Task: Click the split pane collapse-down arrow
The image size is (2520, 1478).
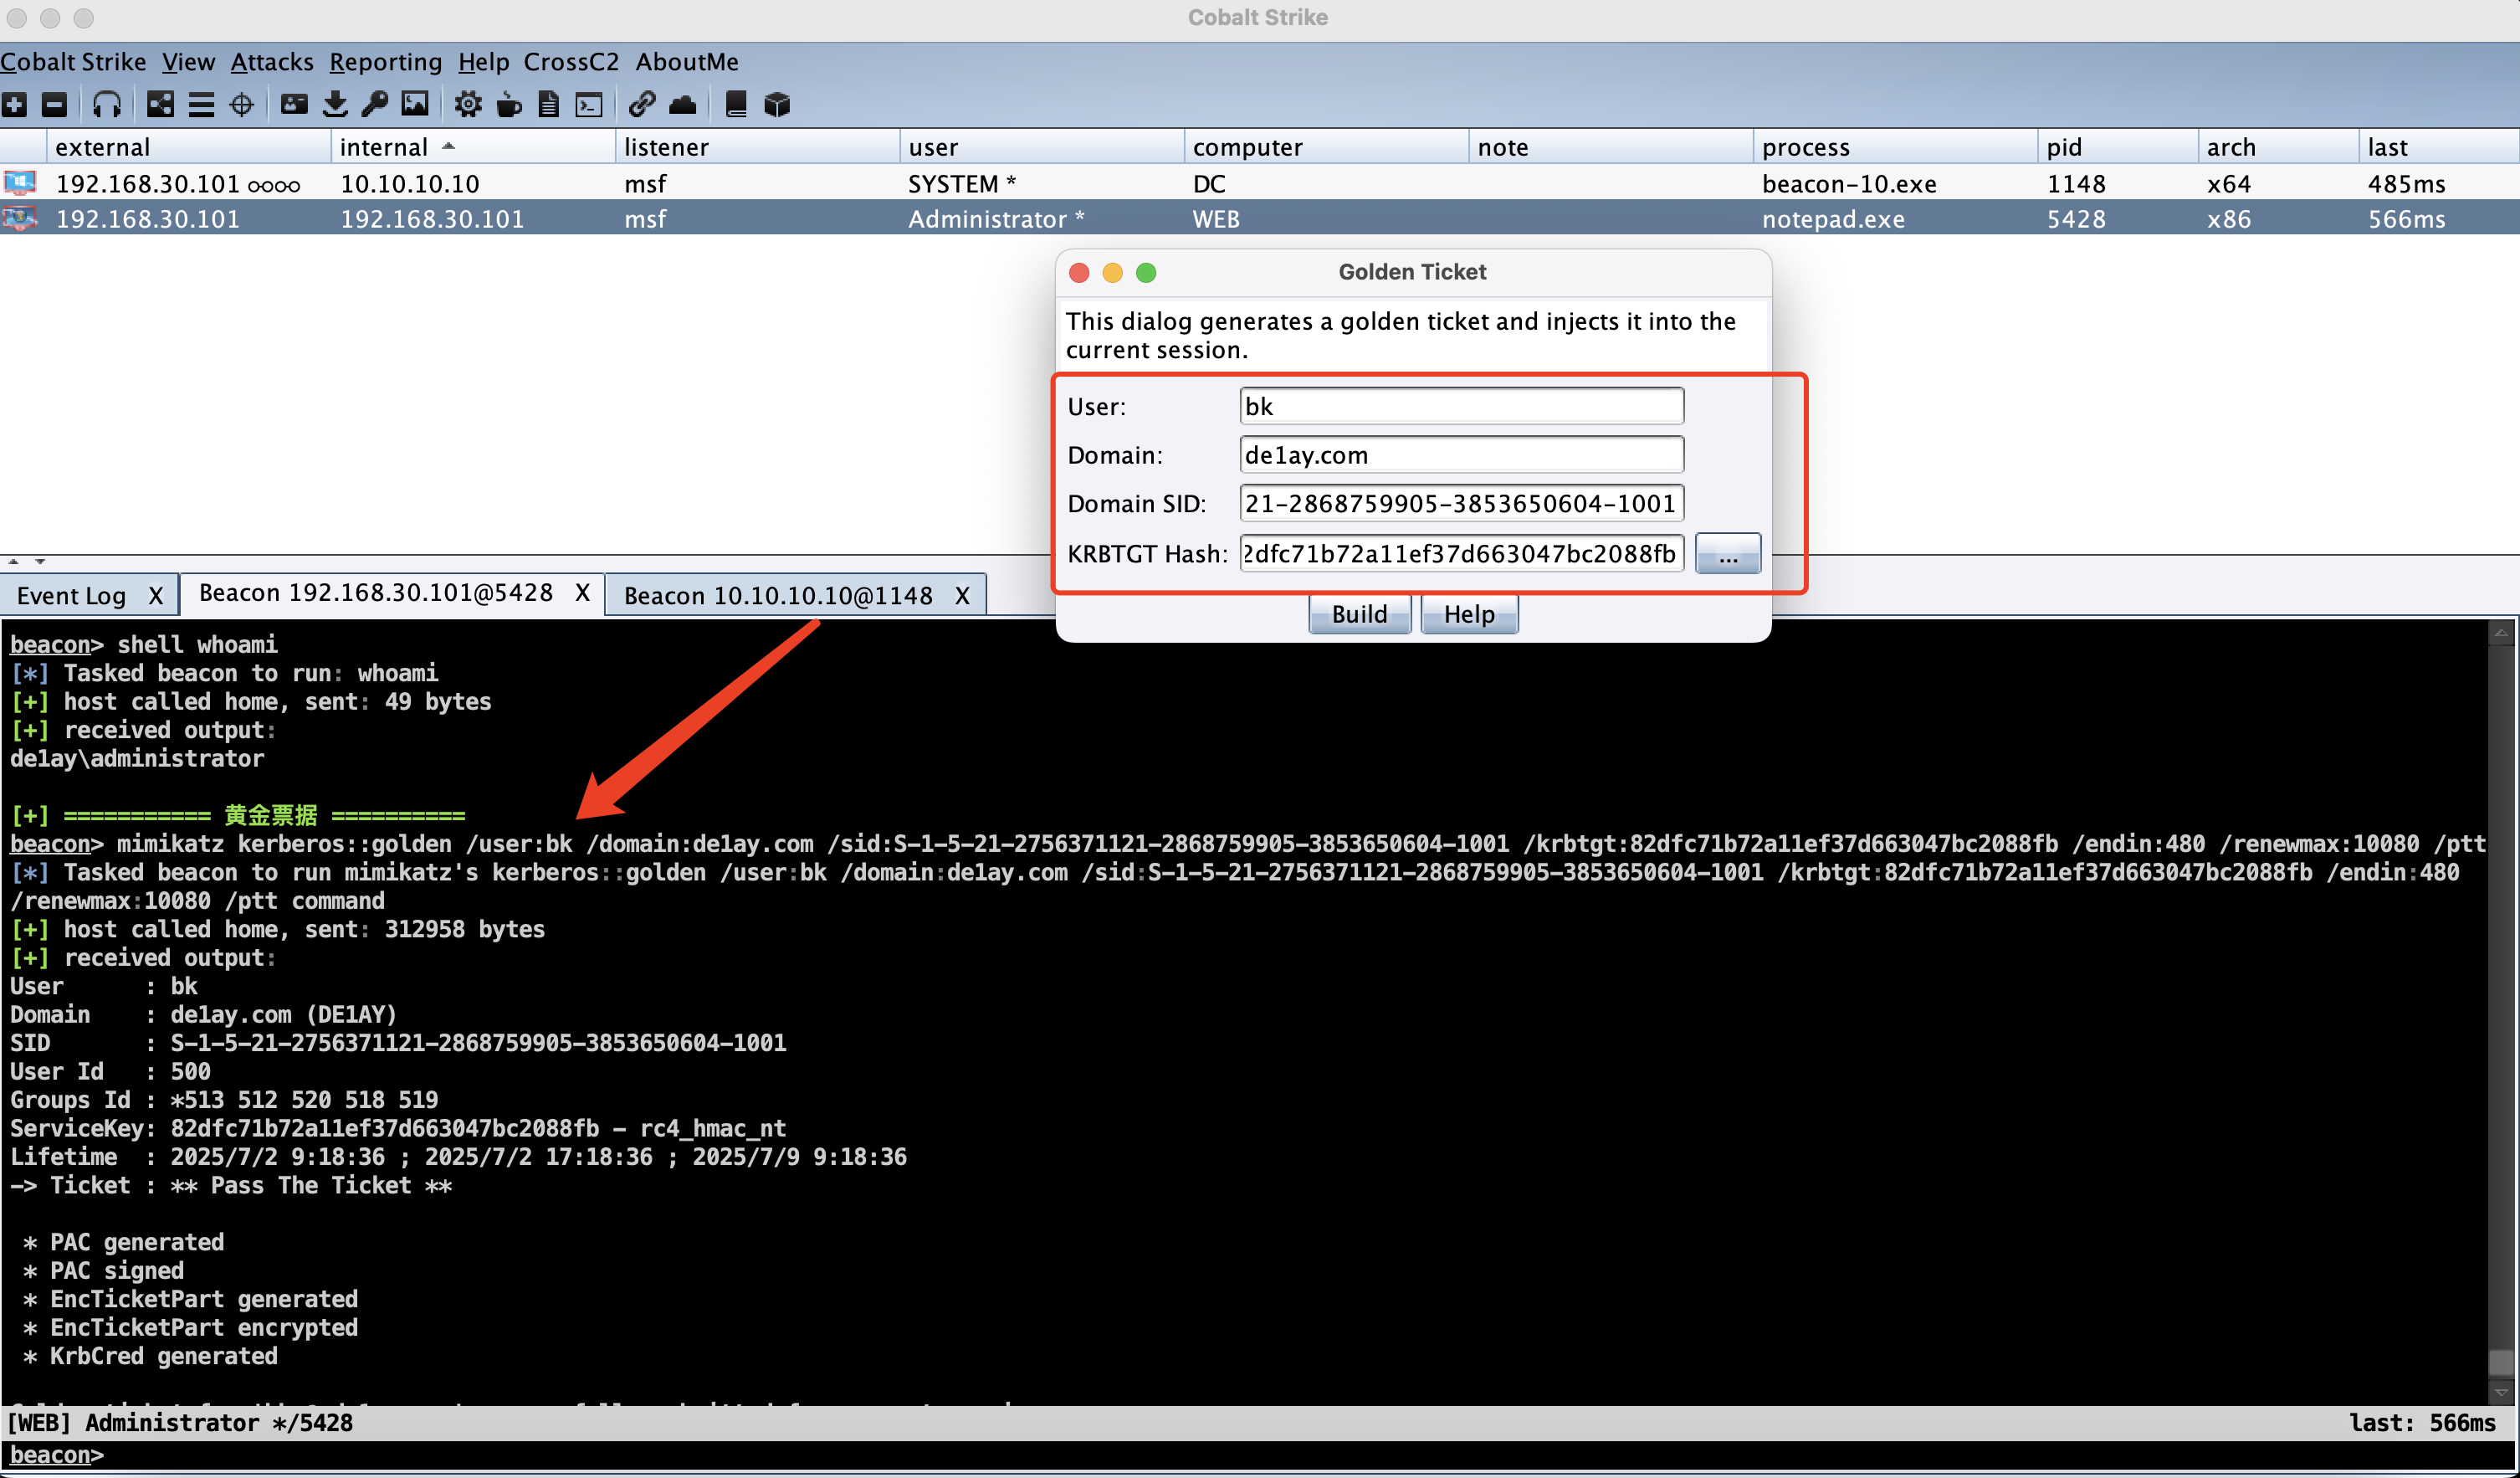Action: pyautogui.click(x=40, y=561)
